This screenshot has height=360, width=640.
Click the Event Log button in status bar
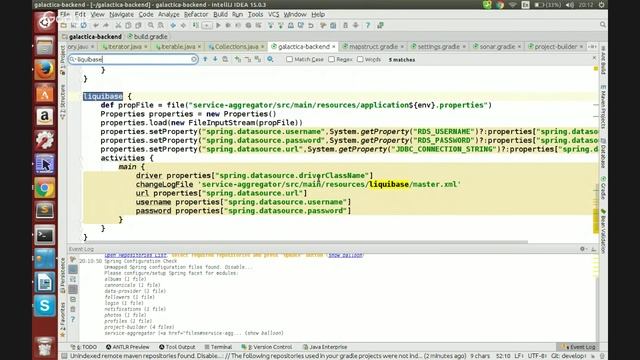579,347
